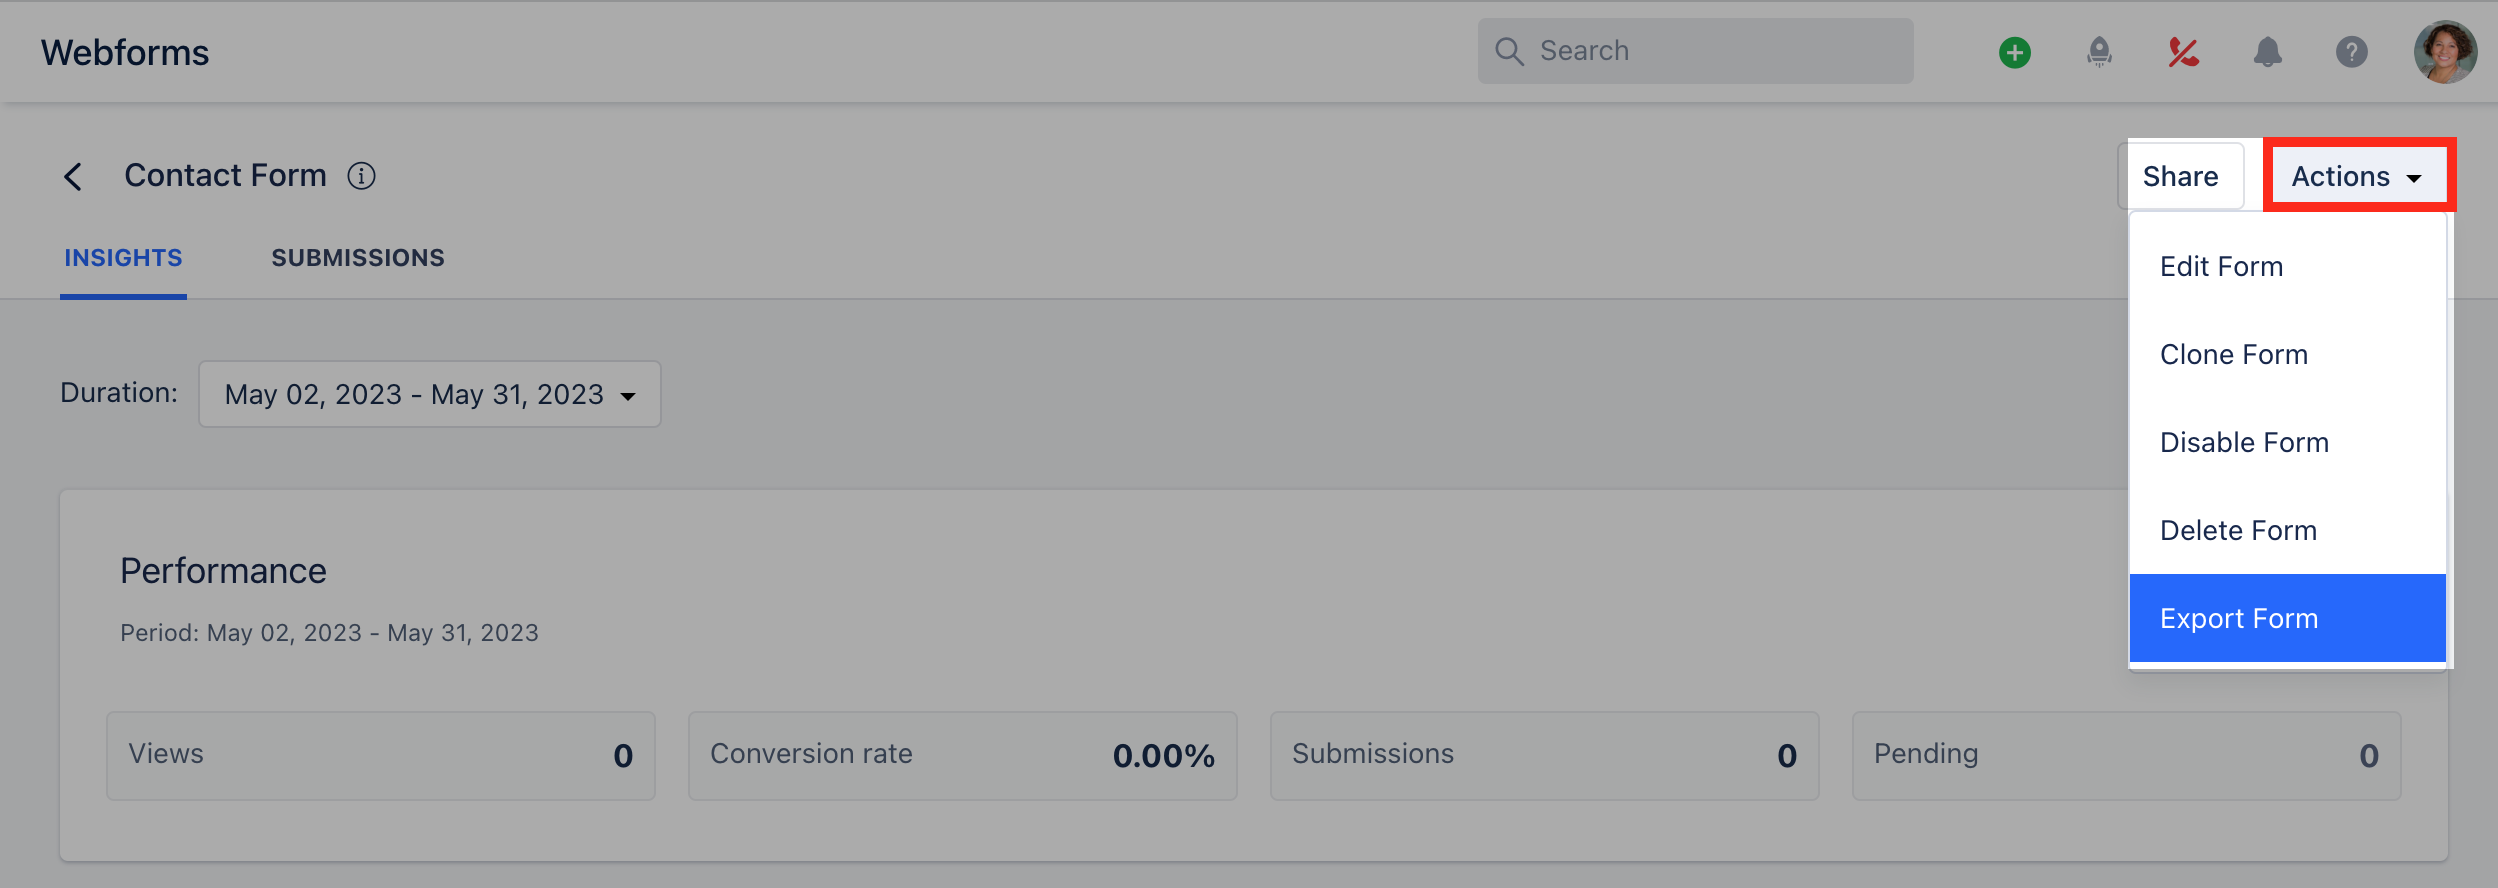
Task: Click the red phone call icon
Action: pos(2183,52)
